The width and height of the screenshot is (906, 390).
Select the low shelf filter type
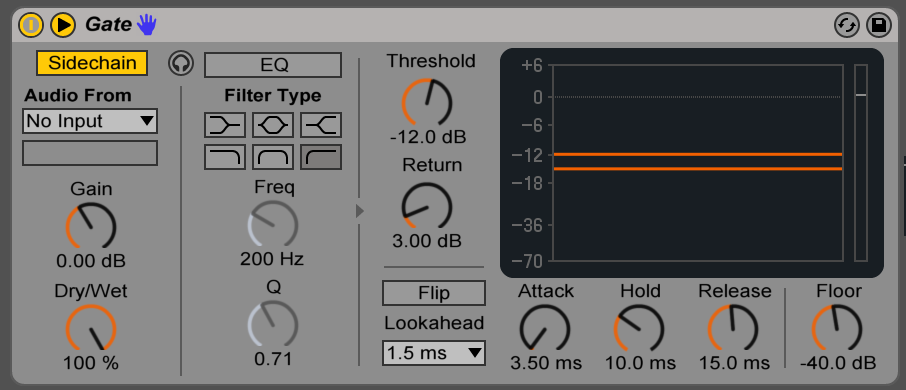pos(225,124)
